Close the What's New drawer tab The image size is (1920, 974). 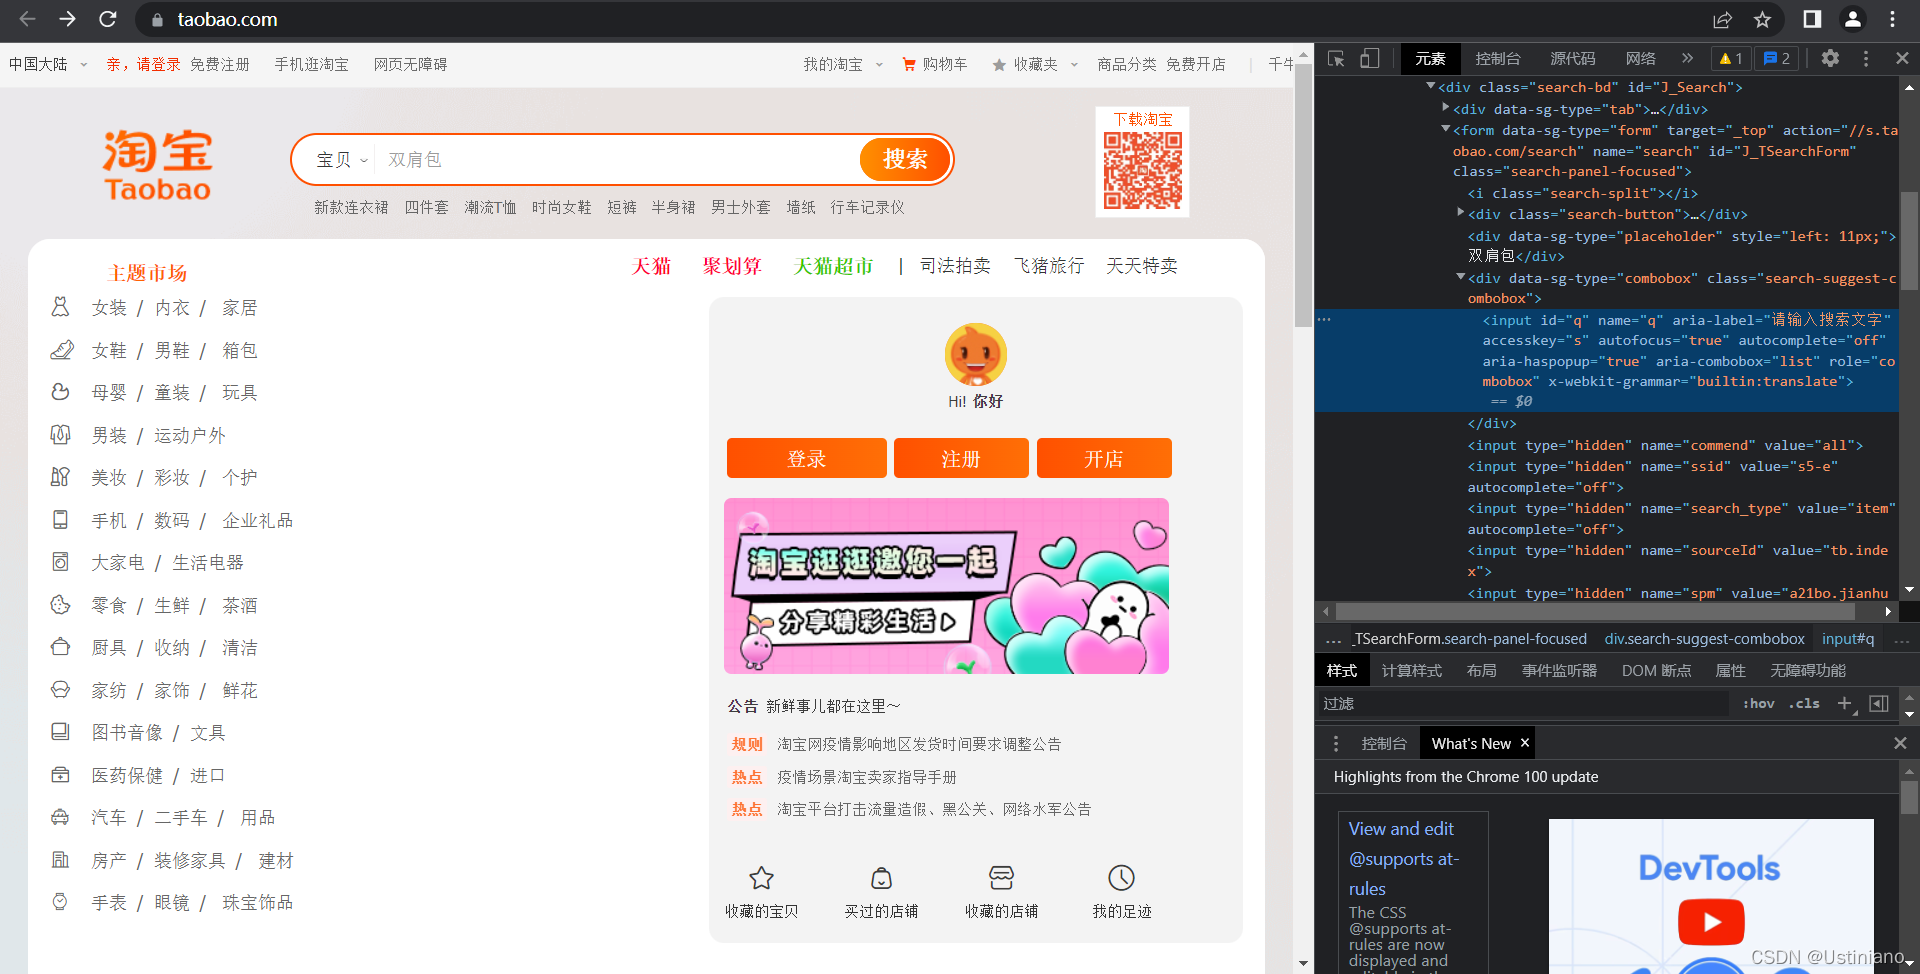[1525, 743]
